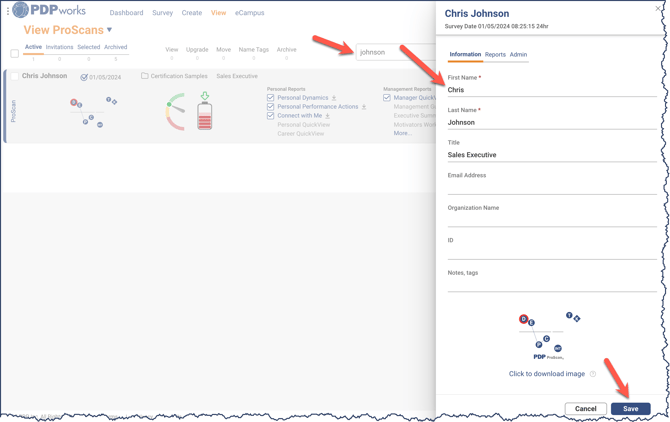
Task: Tick the select-all checkbox above the list
Action: pos(14,53)
